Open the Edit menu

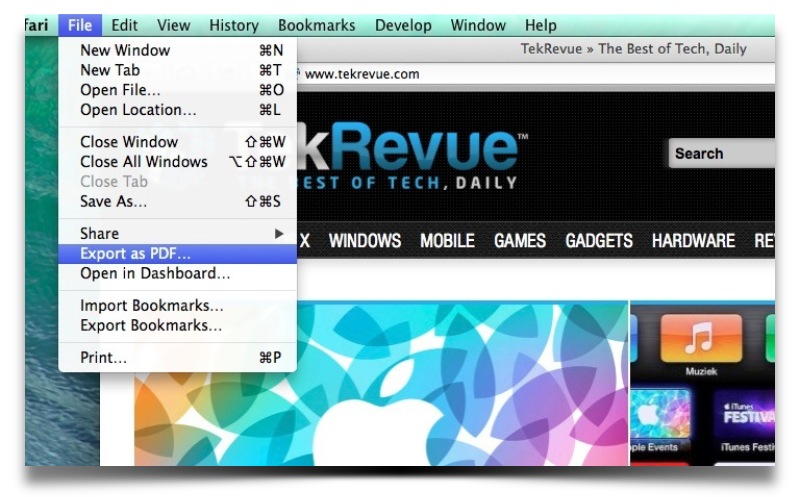[124, 25]
